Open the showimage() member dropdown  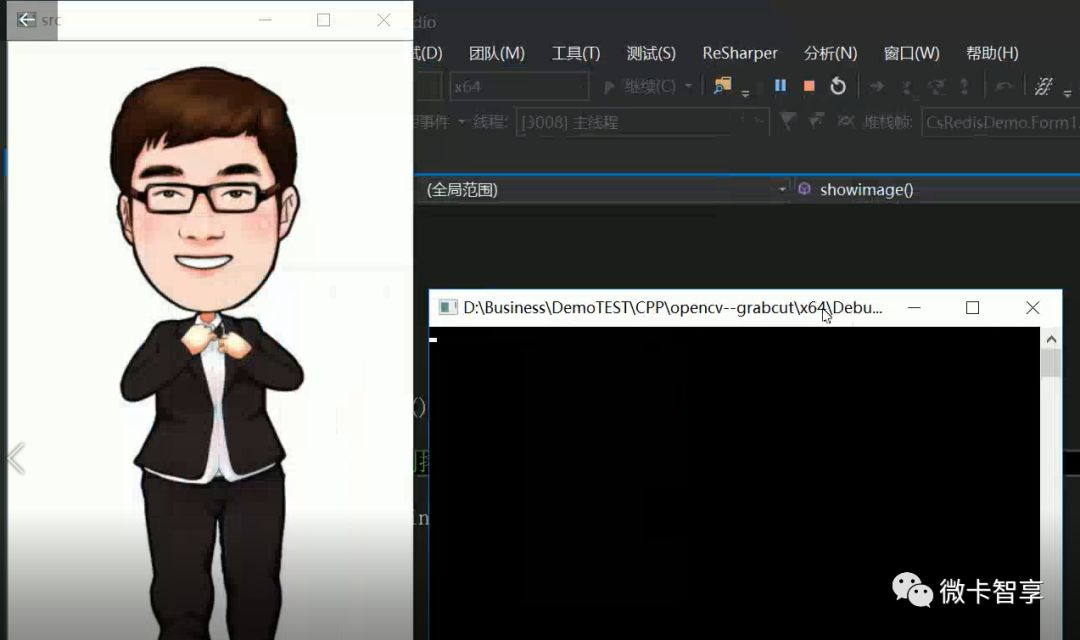[938, 189]
